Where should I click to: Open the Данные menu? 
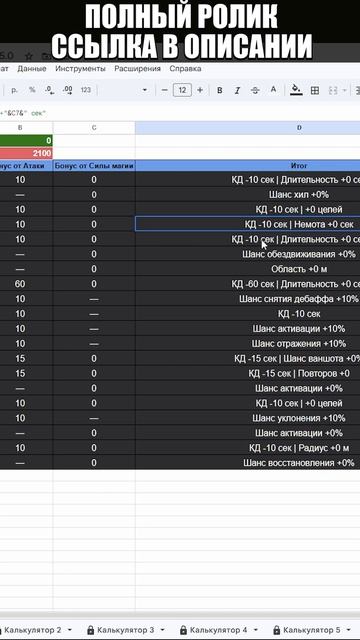coord(31,69)
